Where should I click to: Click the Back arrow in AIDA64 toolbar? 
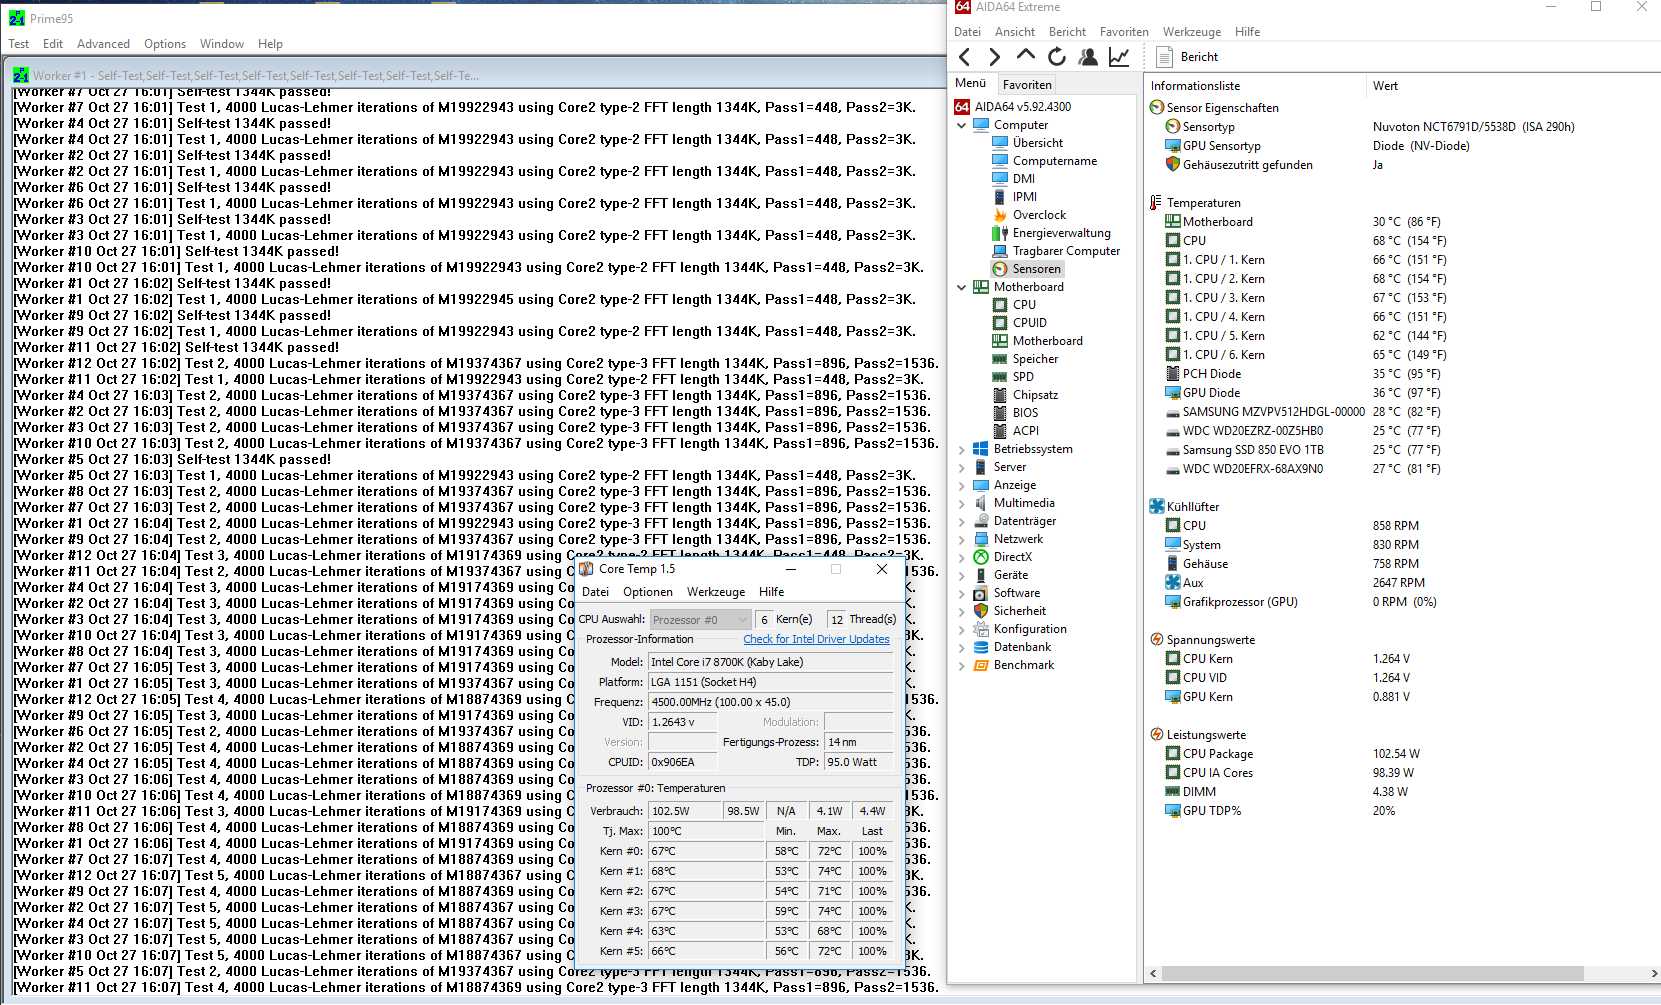pos(965,57)
